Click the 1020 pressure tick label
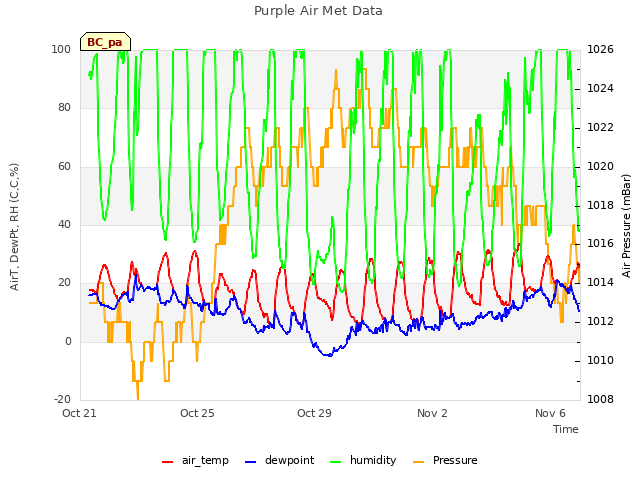 pos(600,166)
